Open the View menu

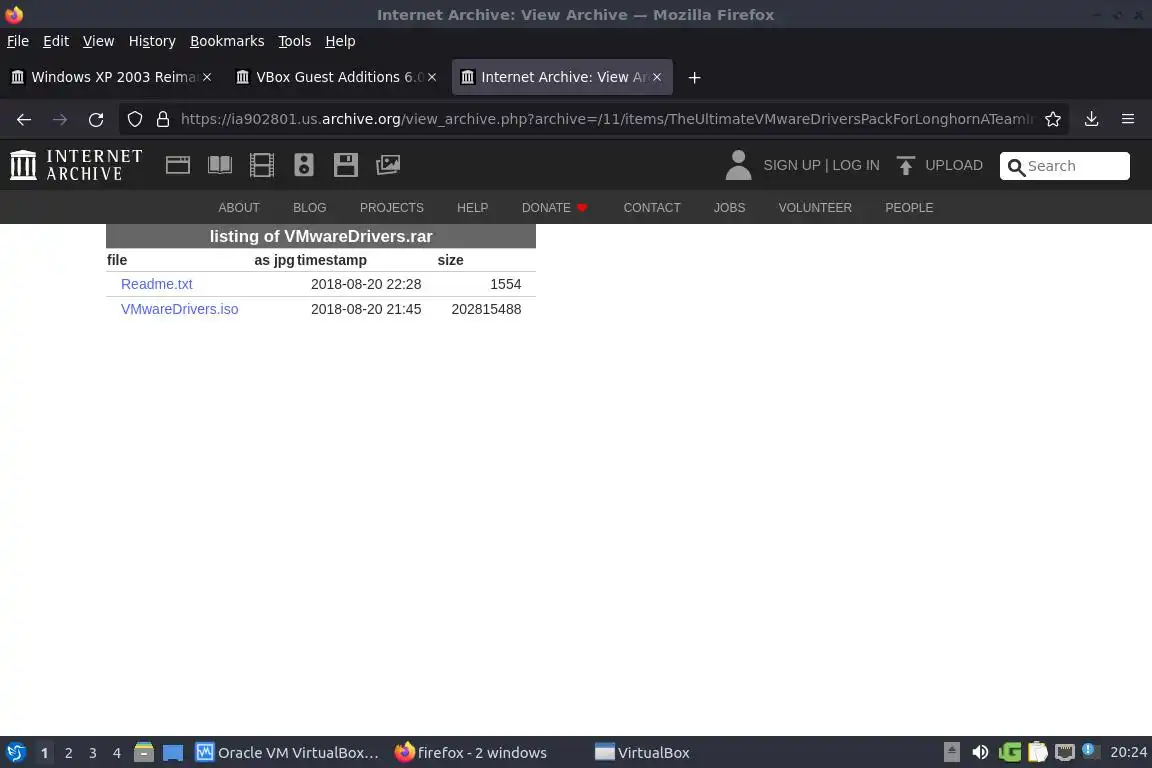[x=98, y=41]
